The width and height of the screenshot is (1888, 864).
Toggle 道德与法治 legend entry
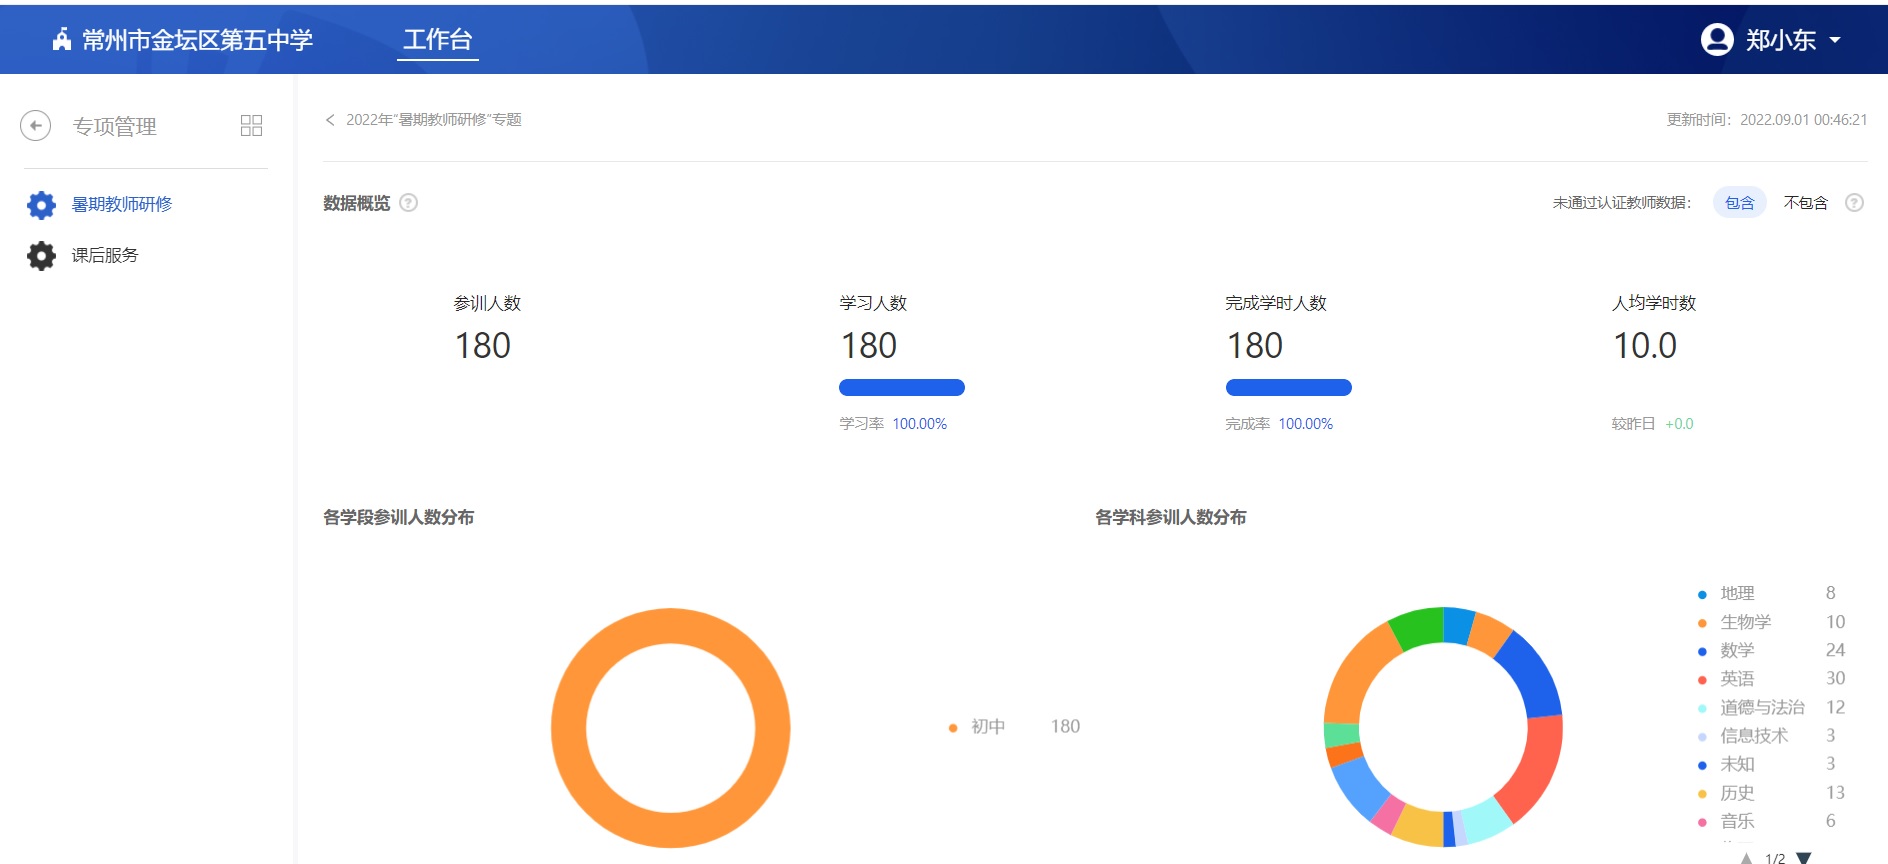pos(1771,708)
